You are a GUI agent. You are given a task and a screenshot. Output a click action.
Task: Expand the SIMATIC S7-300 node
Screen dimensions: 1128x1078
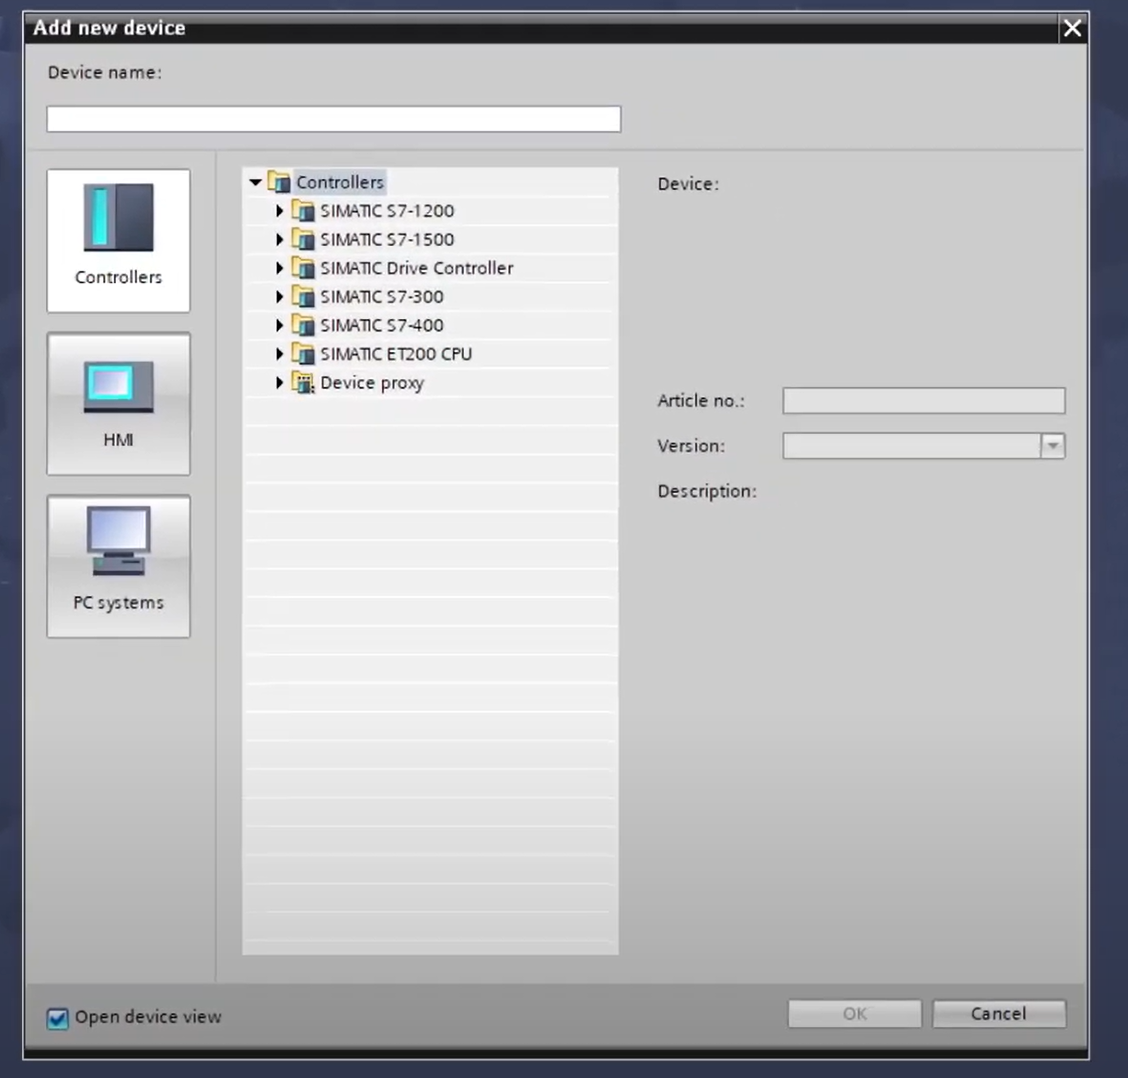tap(280, 296)
